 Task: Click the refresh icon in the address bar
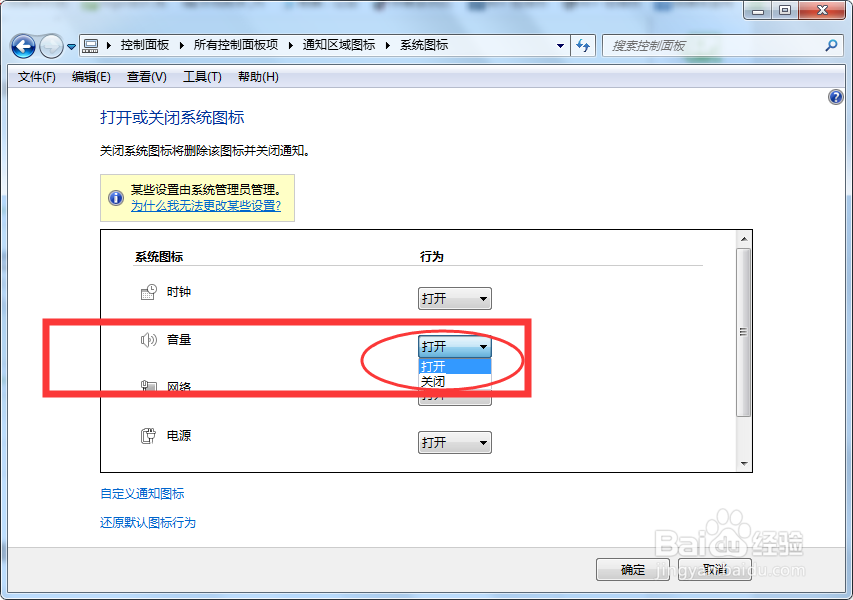click(583, 46)
